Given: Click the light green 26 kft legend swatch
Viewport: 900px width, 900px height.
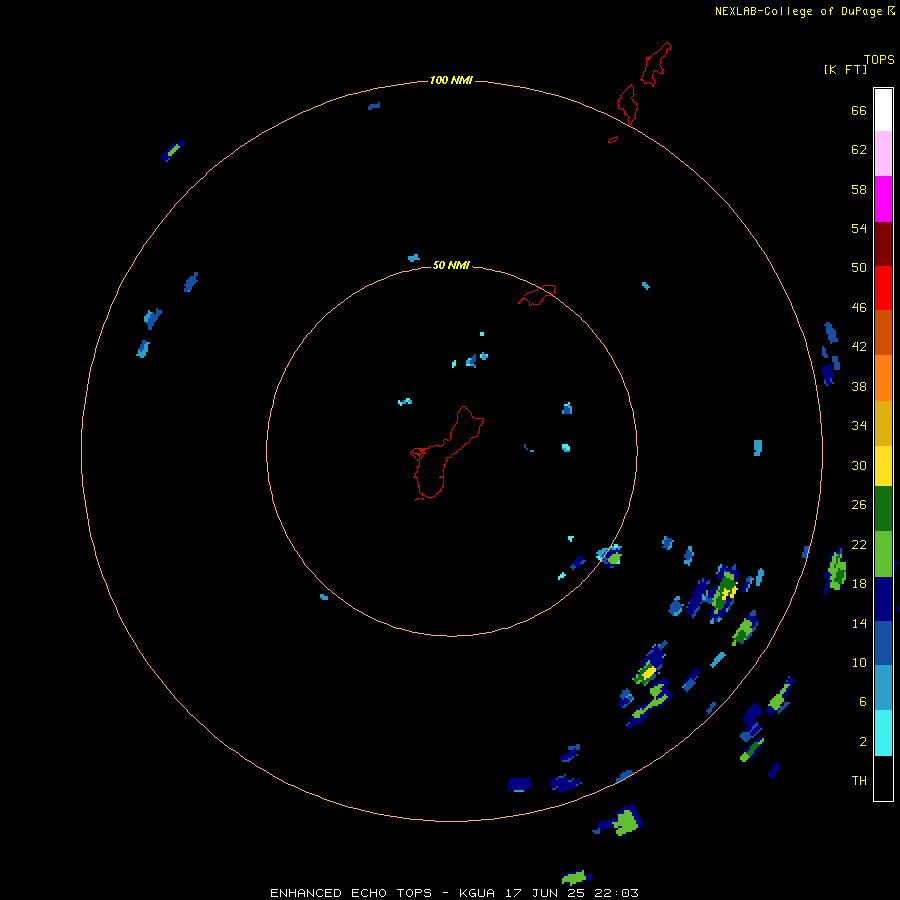Looking at the screenshot, I should [883, 554].
